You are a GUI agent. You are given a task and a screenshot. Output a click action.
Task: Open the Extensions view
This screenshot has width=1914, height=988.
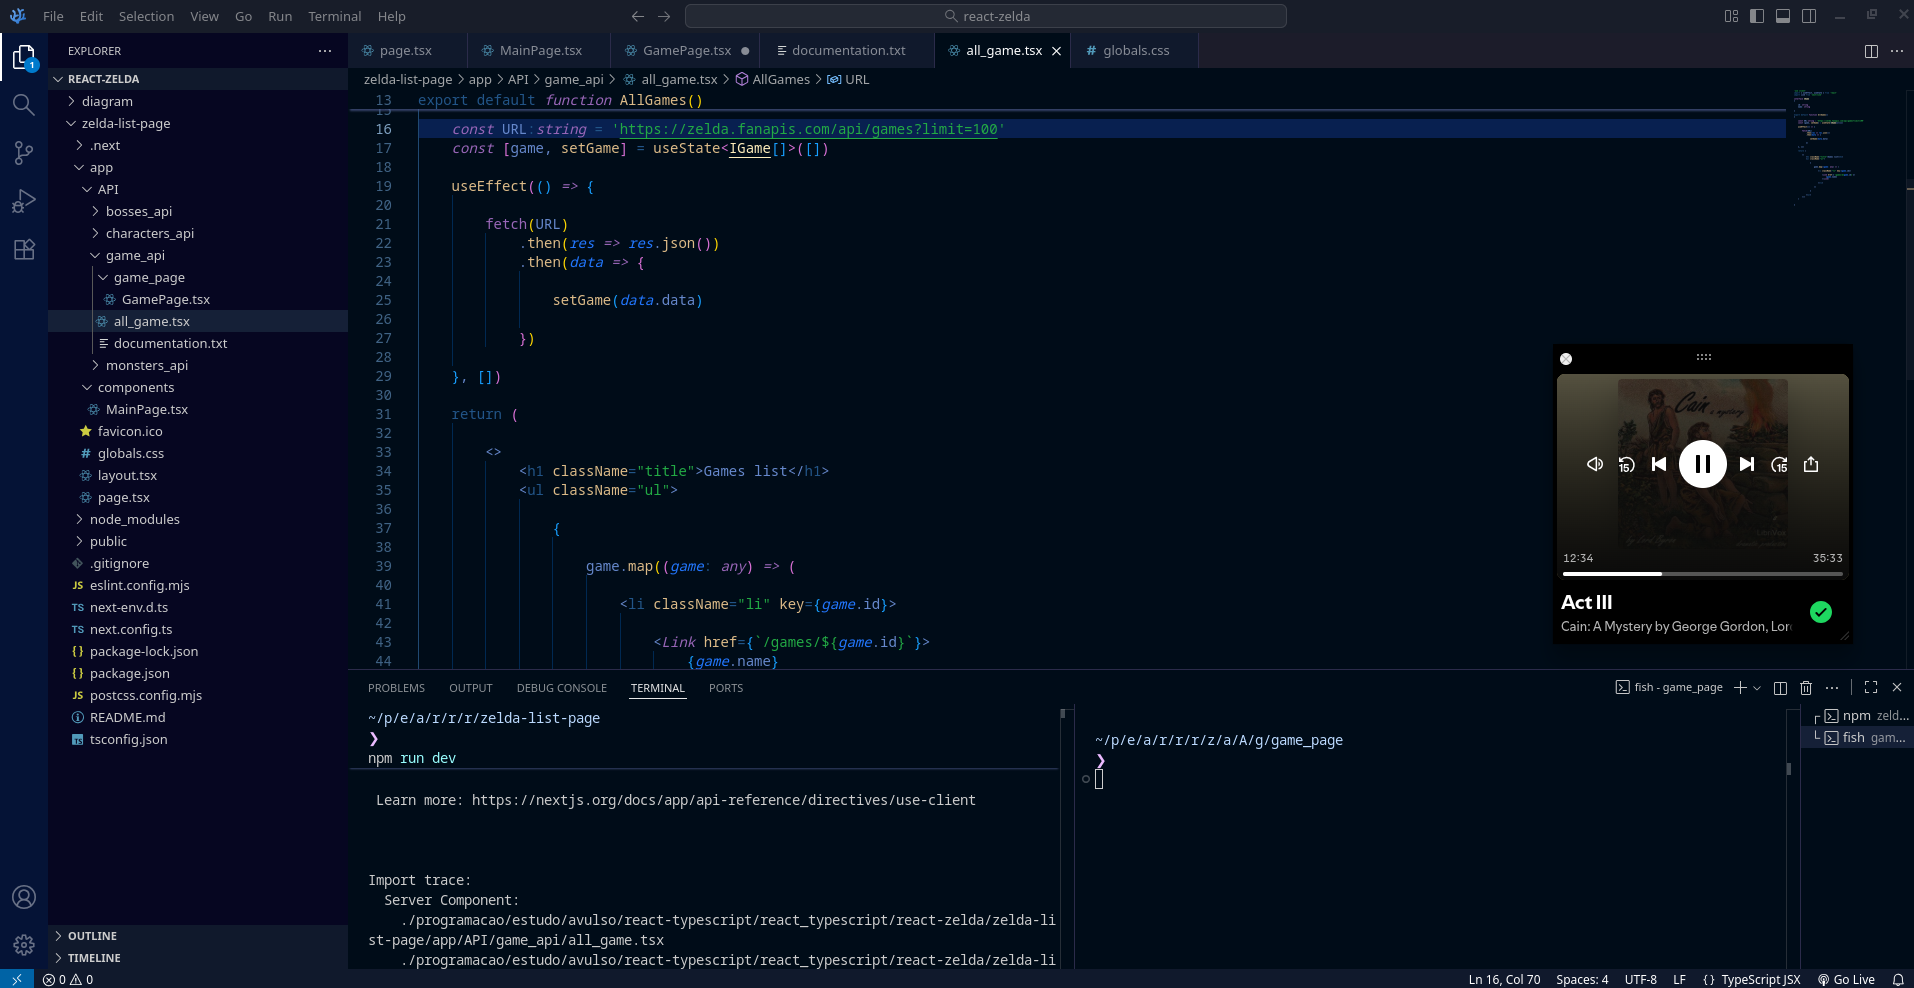[x=24, y=250]
